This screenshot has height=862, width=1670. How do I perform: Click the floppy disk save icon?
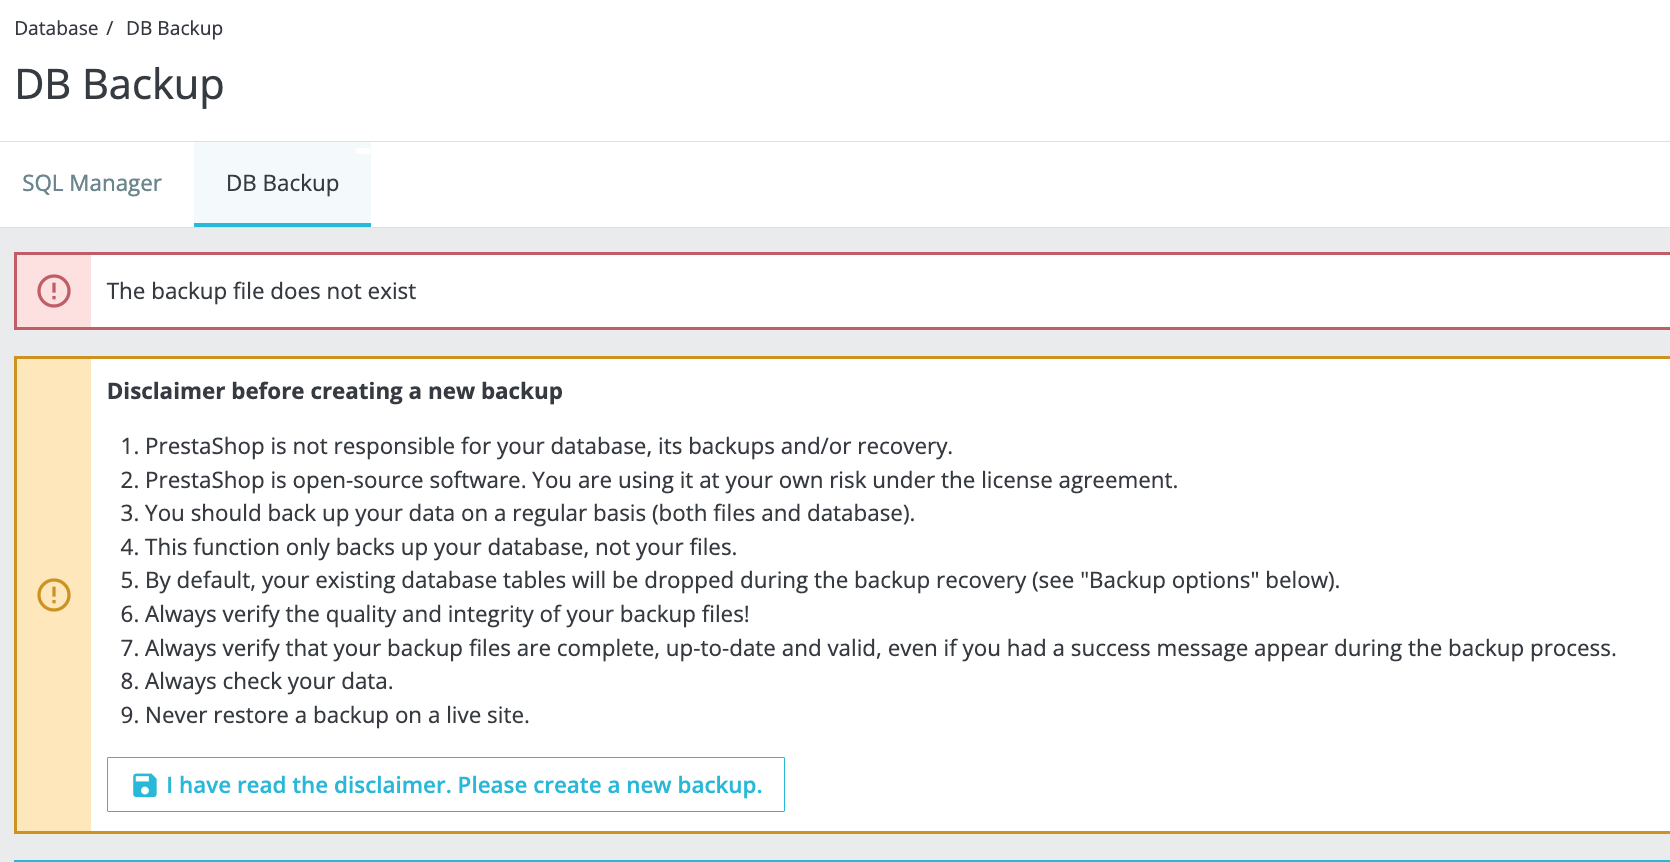(145, 785)
